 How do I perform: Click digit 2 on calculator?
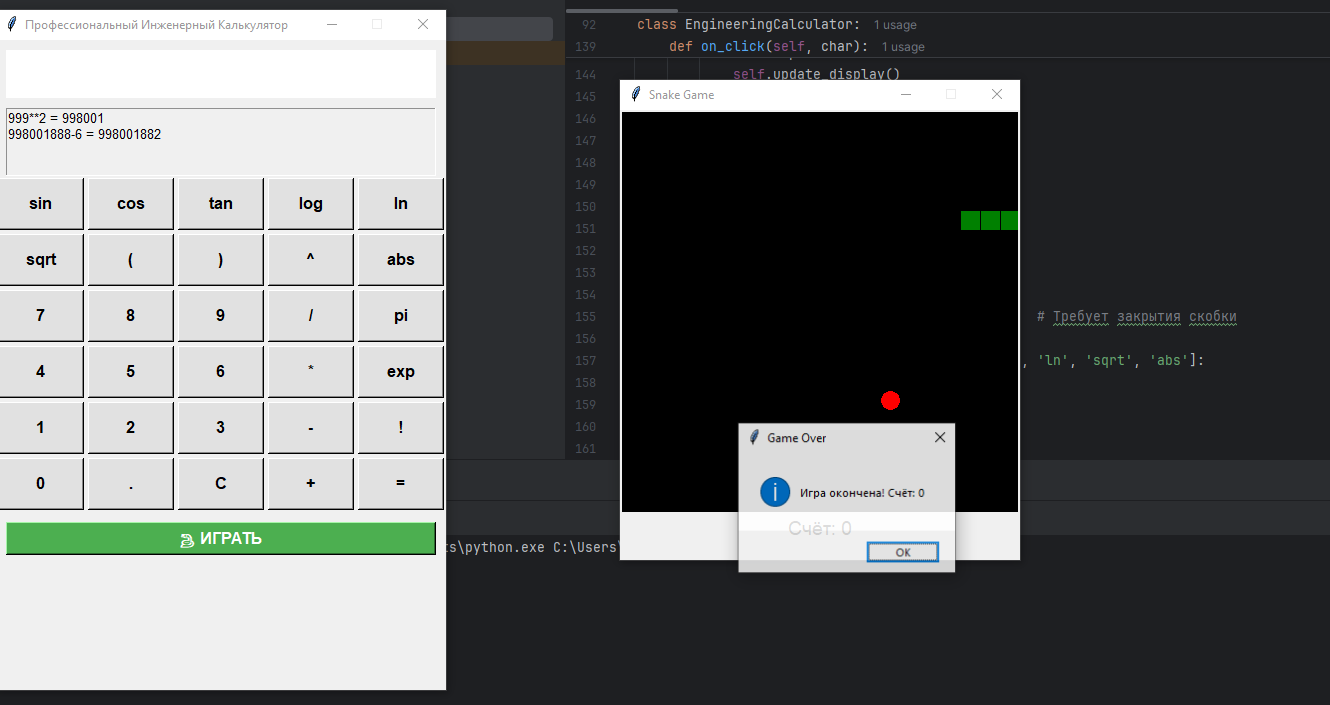[x=131, y=428]
